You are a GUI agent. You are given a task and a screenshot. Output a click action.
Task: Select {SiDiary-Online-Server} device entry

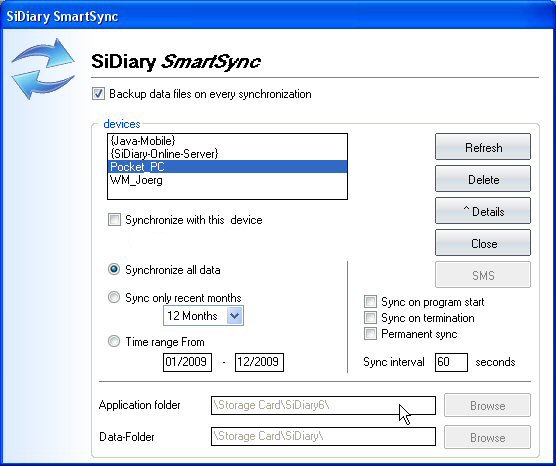click(227, 154)
